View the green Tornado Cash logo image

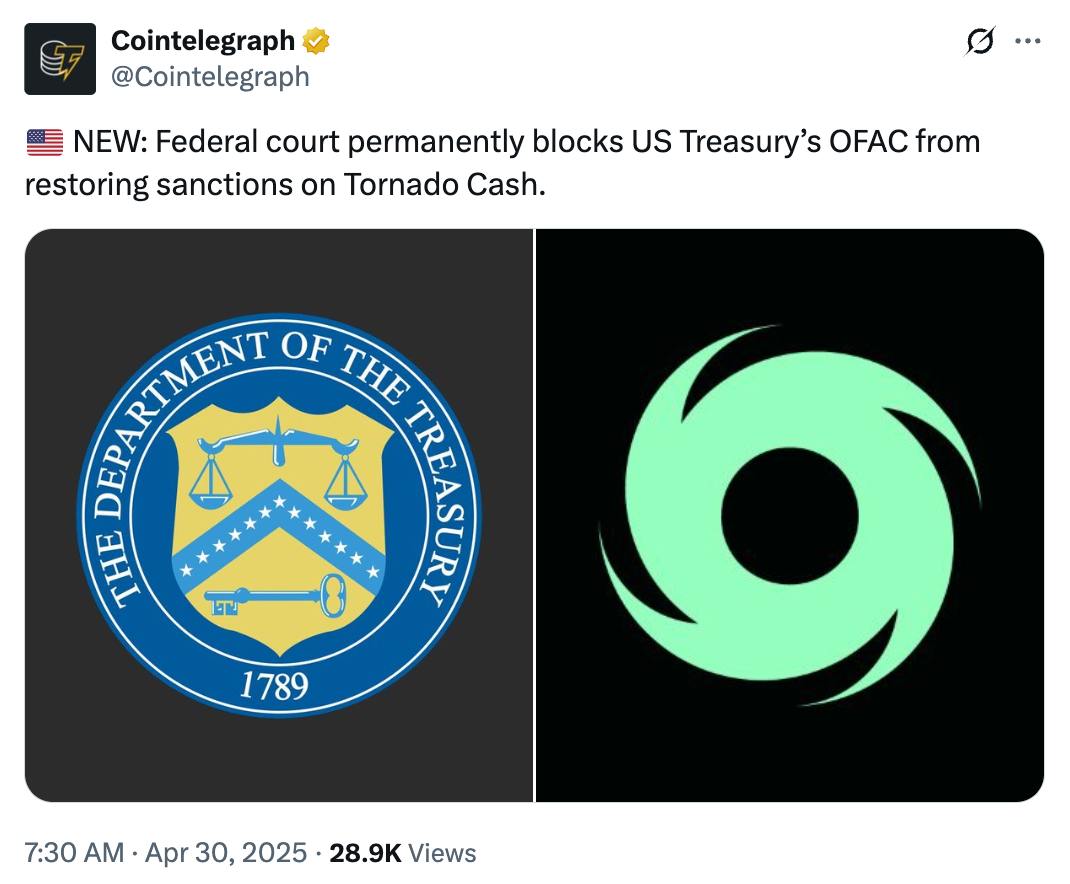pos(790,515)
